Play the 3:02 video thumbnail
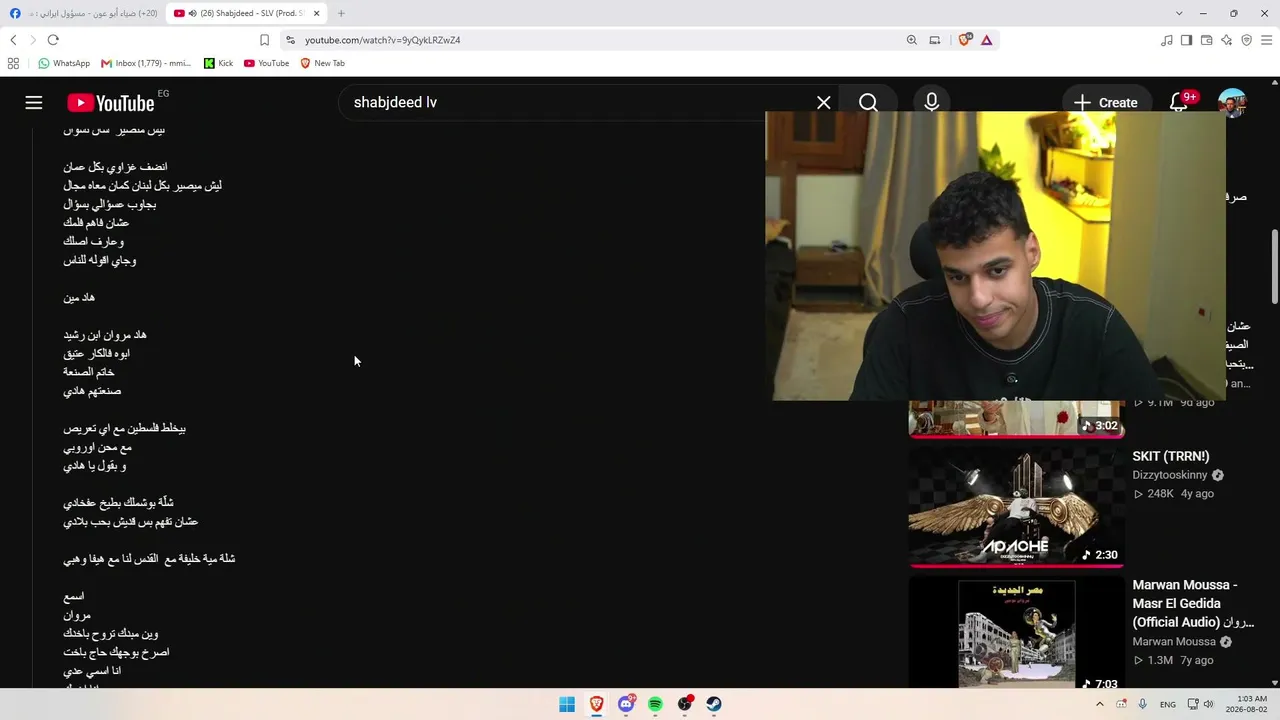This screenshot has width=1280, height=720. [x=1016, y=419]
